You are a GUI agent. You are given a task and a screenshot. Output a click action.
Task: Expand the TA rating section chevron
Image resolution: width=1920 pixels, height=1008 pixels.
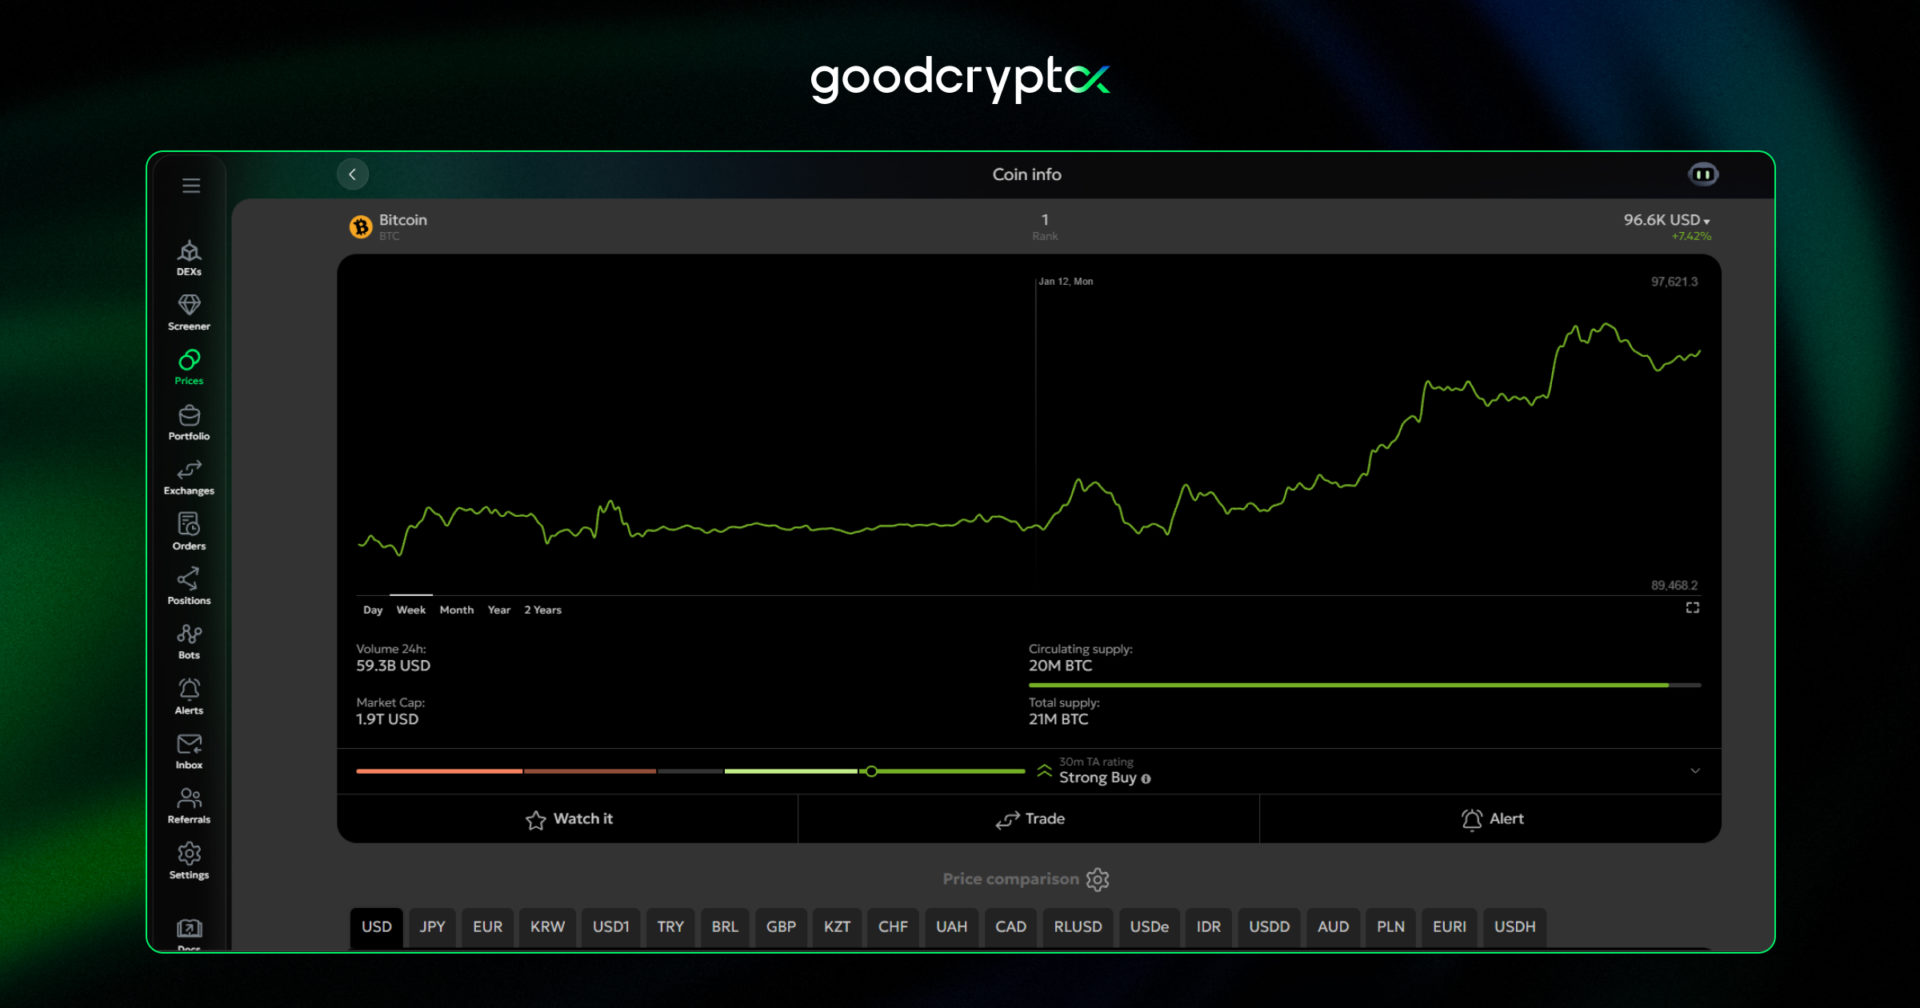[1695, 771]
